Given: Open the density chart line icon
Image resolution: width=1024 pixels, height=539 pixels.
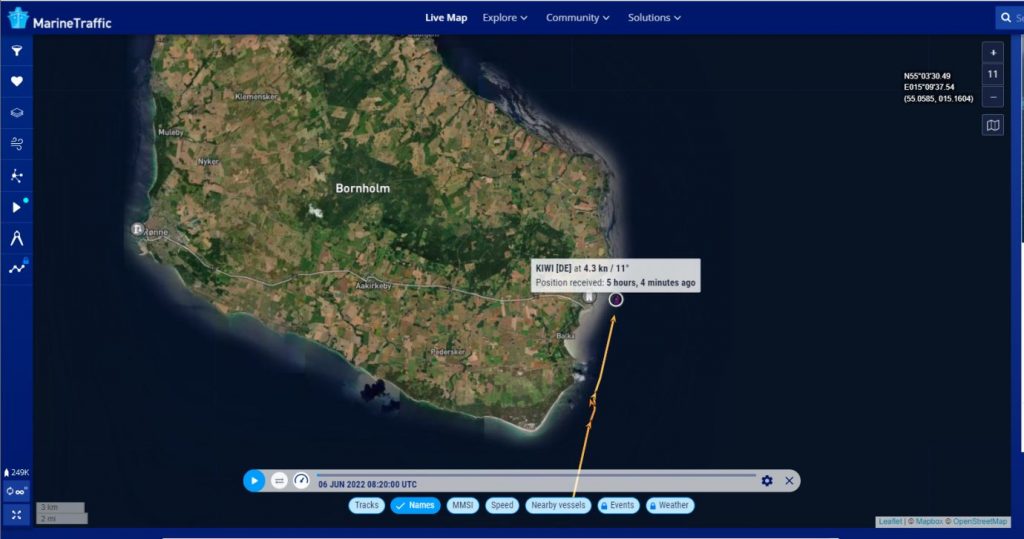Looking at the screenshot, I should tap(16, 268).
